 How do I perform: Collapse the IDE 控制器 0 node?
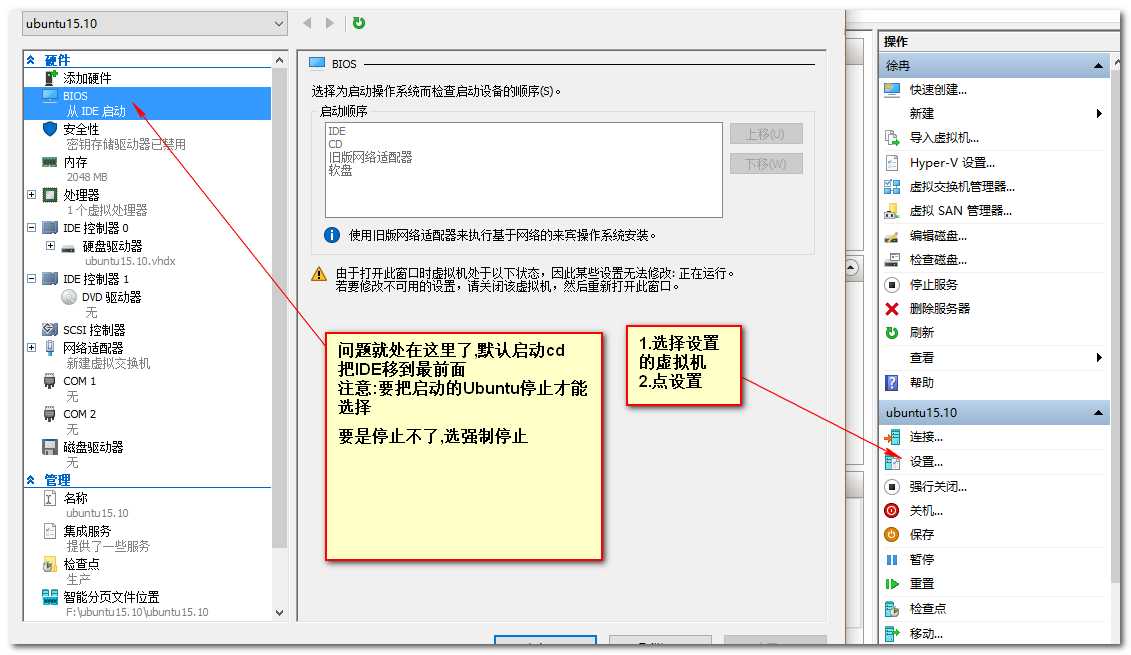point(31,228)
